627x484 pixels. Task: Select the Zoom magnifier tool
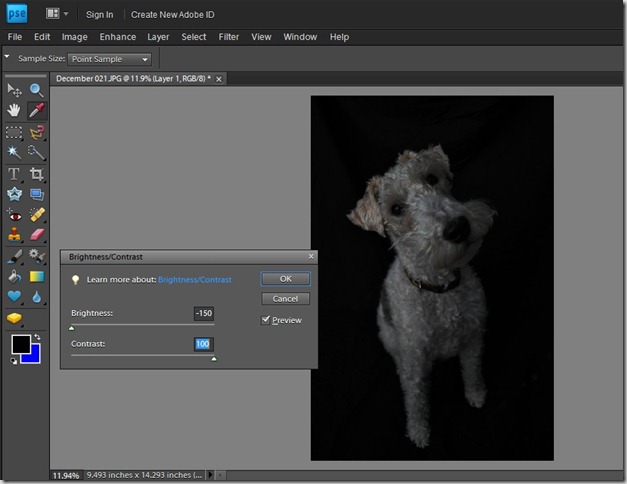click(x=37, y=89)
